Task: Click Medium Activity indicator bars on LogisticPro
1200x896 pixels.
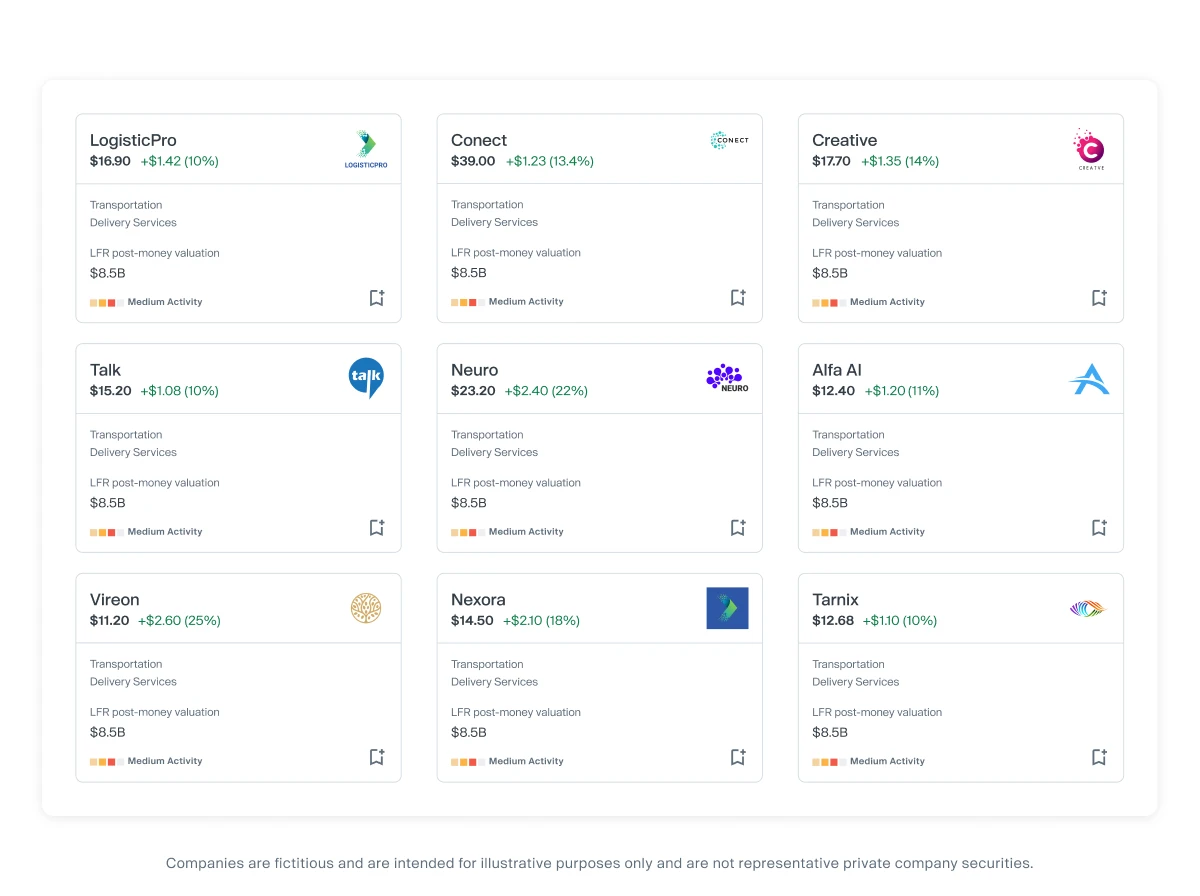Action: [x=105, y=302]
